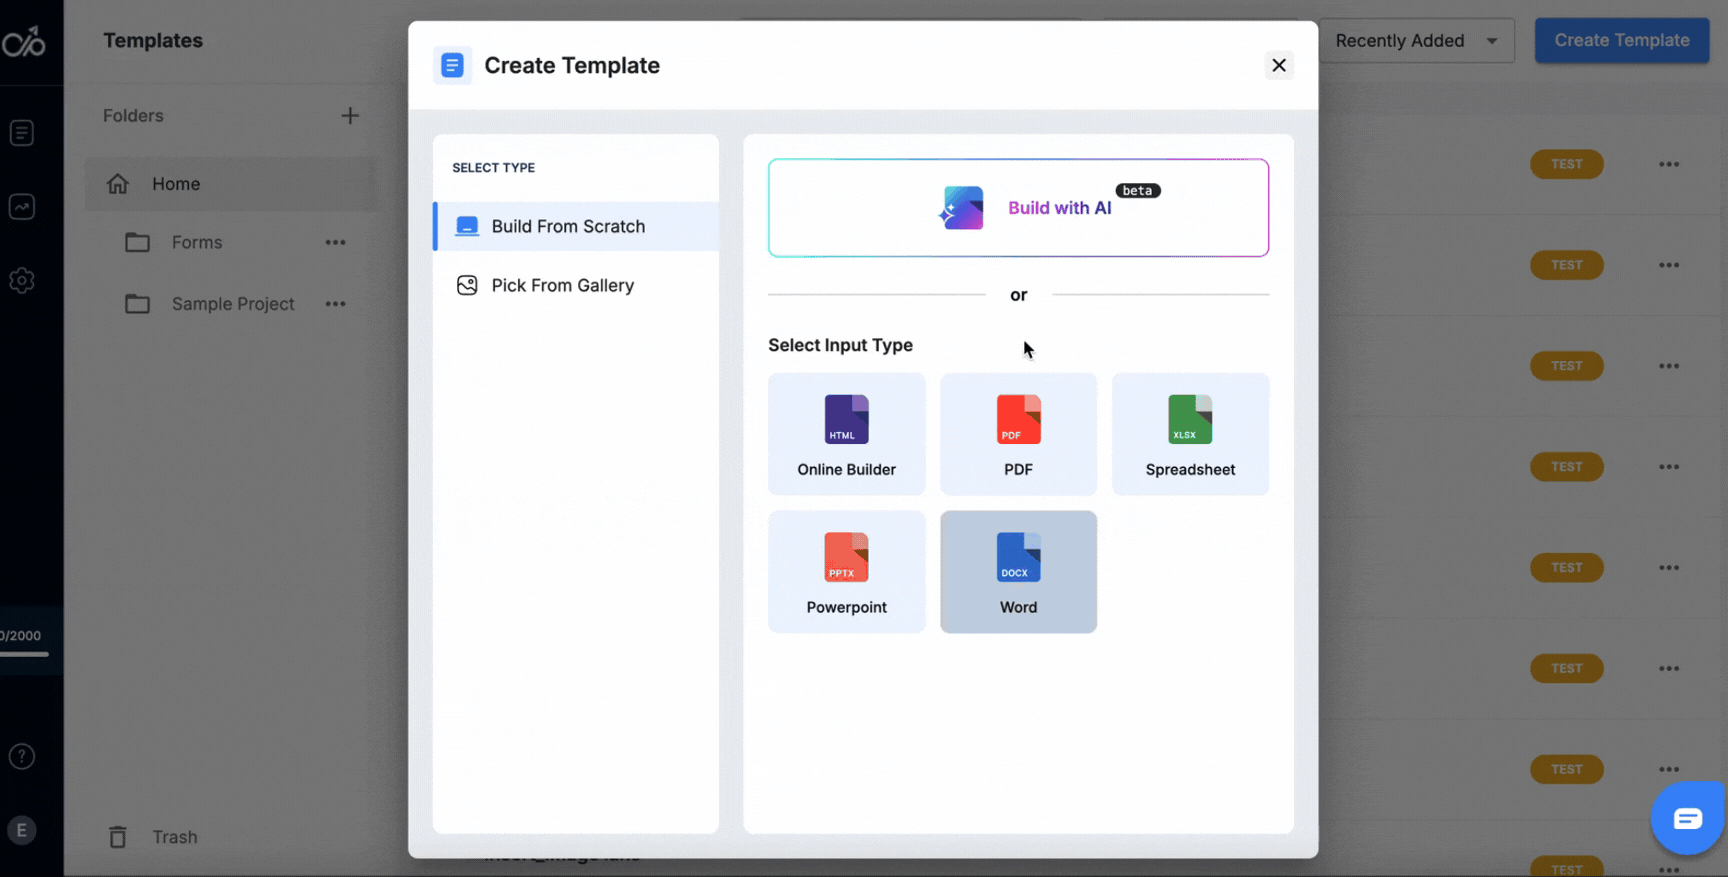The width and height of the screenshot is (1728, 877).
Task: Open the Home folder
Action: [x=176, y=184]
